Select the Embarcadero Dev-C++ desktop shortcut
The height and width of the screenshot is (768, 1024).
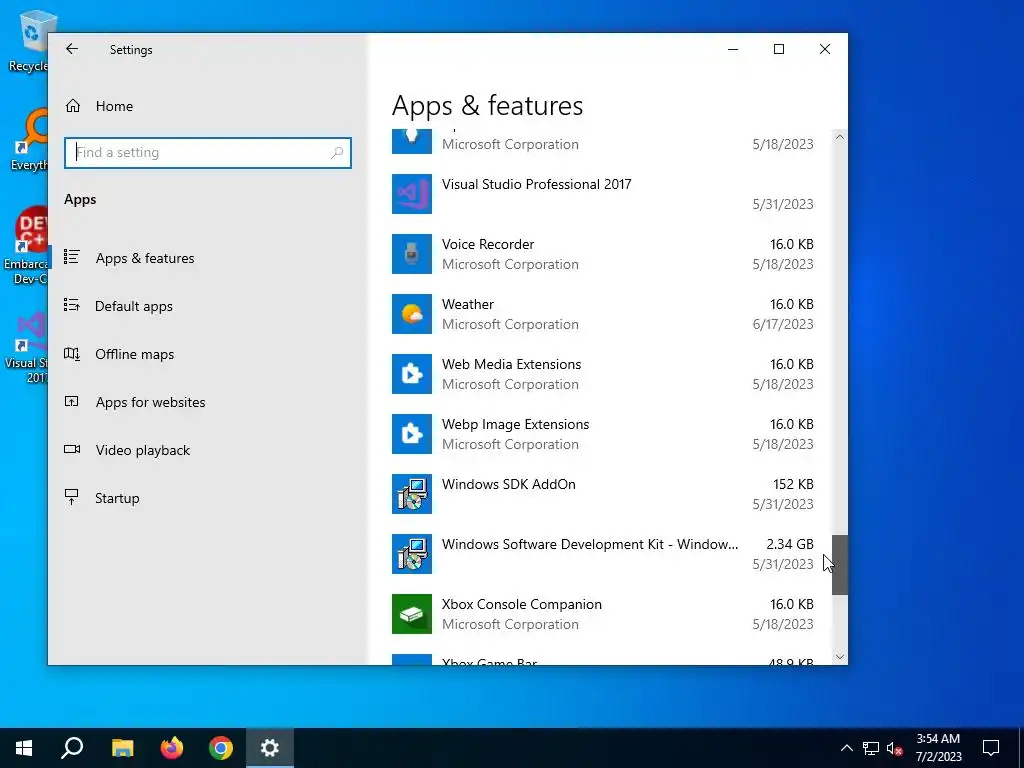coord(26,246)
